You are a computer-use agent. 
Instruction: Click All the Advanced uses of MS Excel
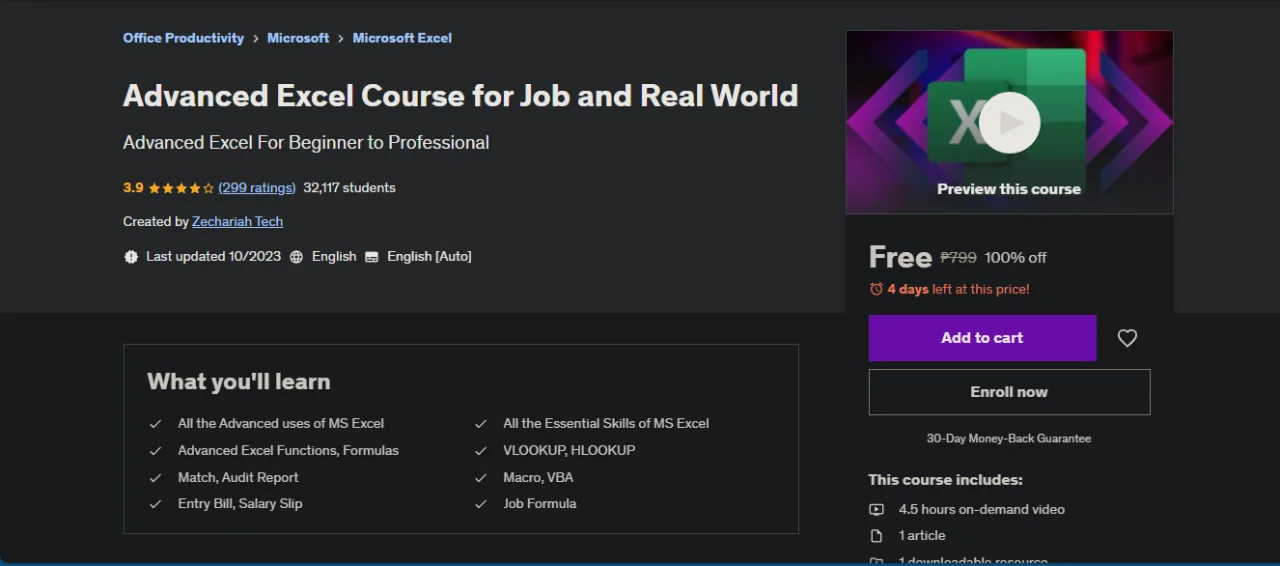click(x=281, y=424)
